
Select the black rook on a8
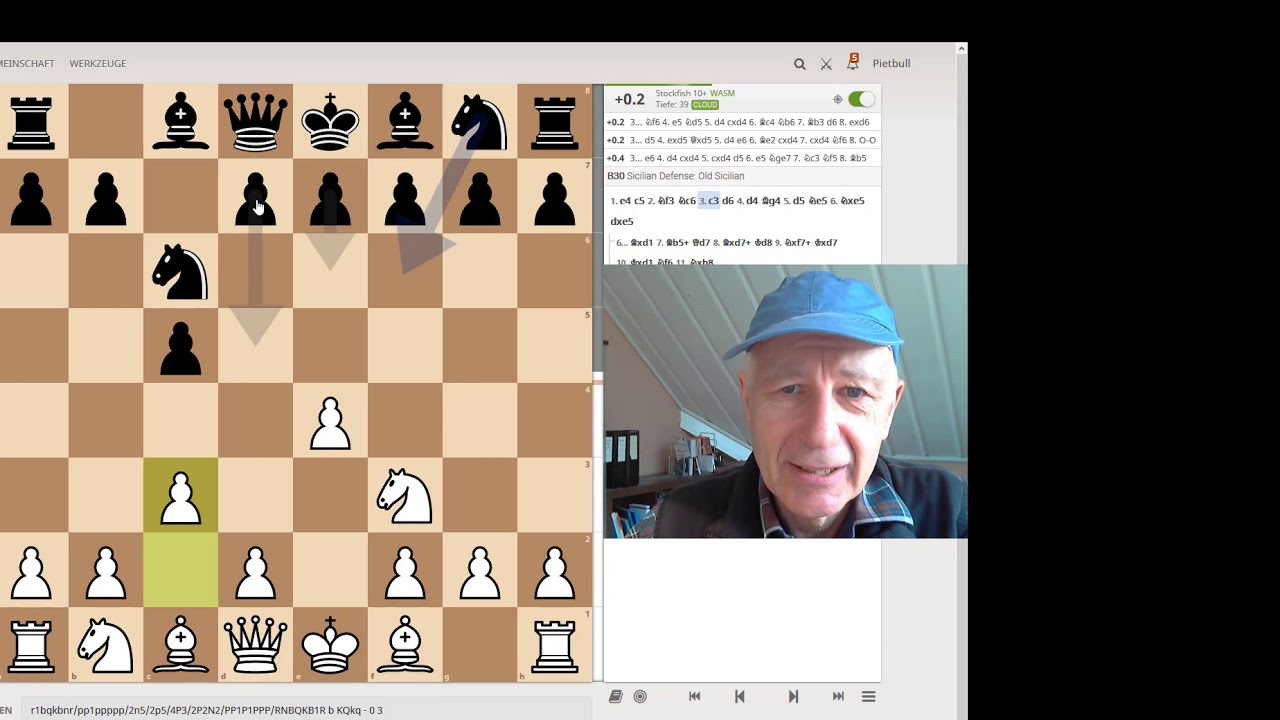tap(31, 121)
